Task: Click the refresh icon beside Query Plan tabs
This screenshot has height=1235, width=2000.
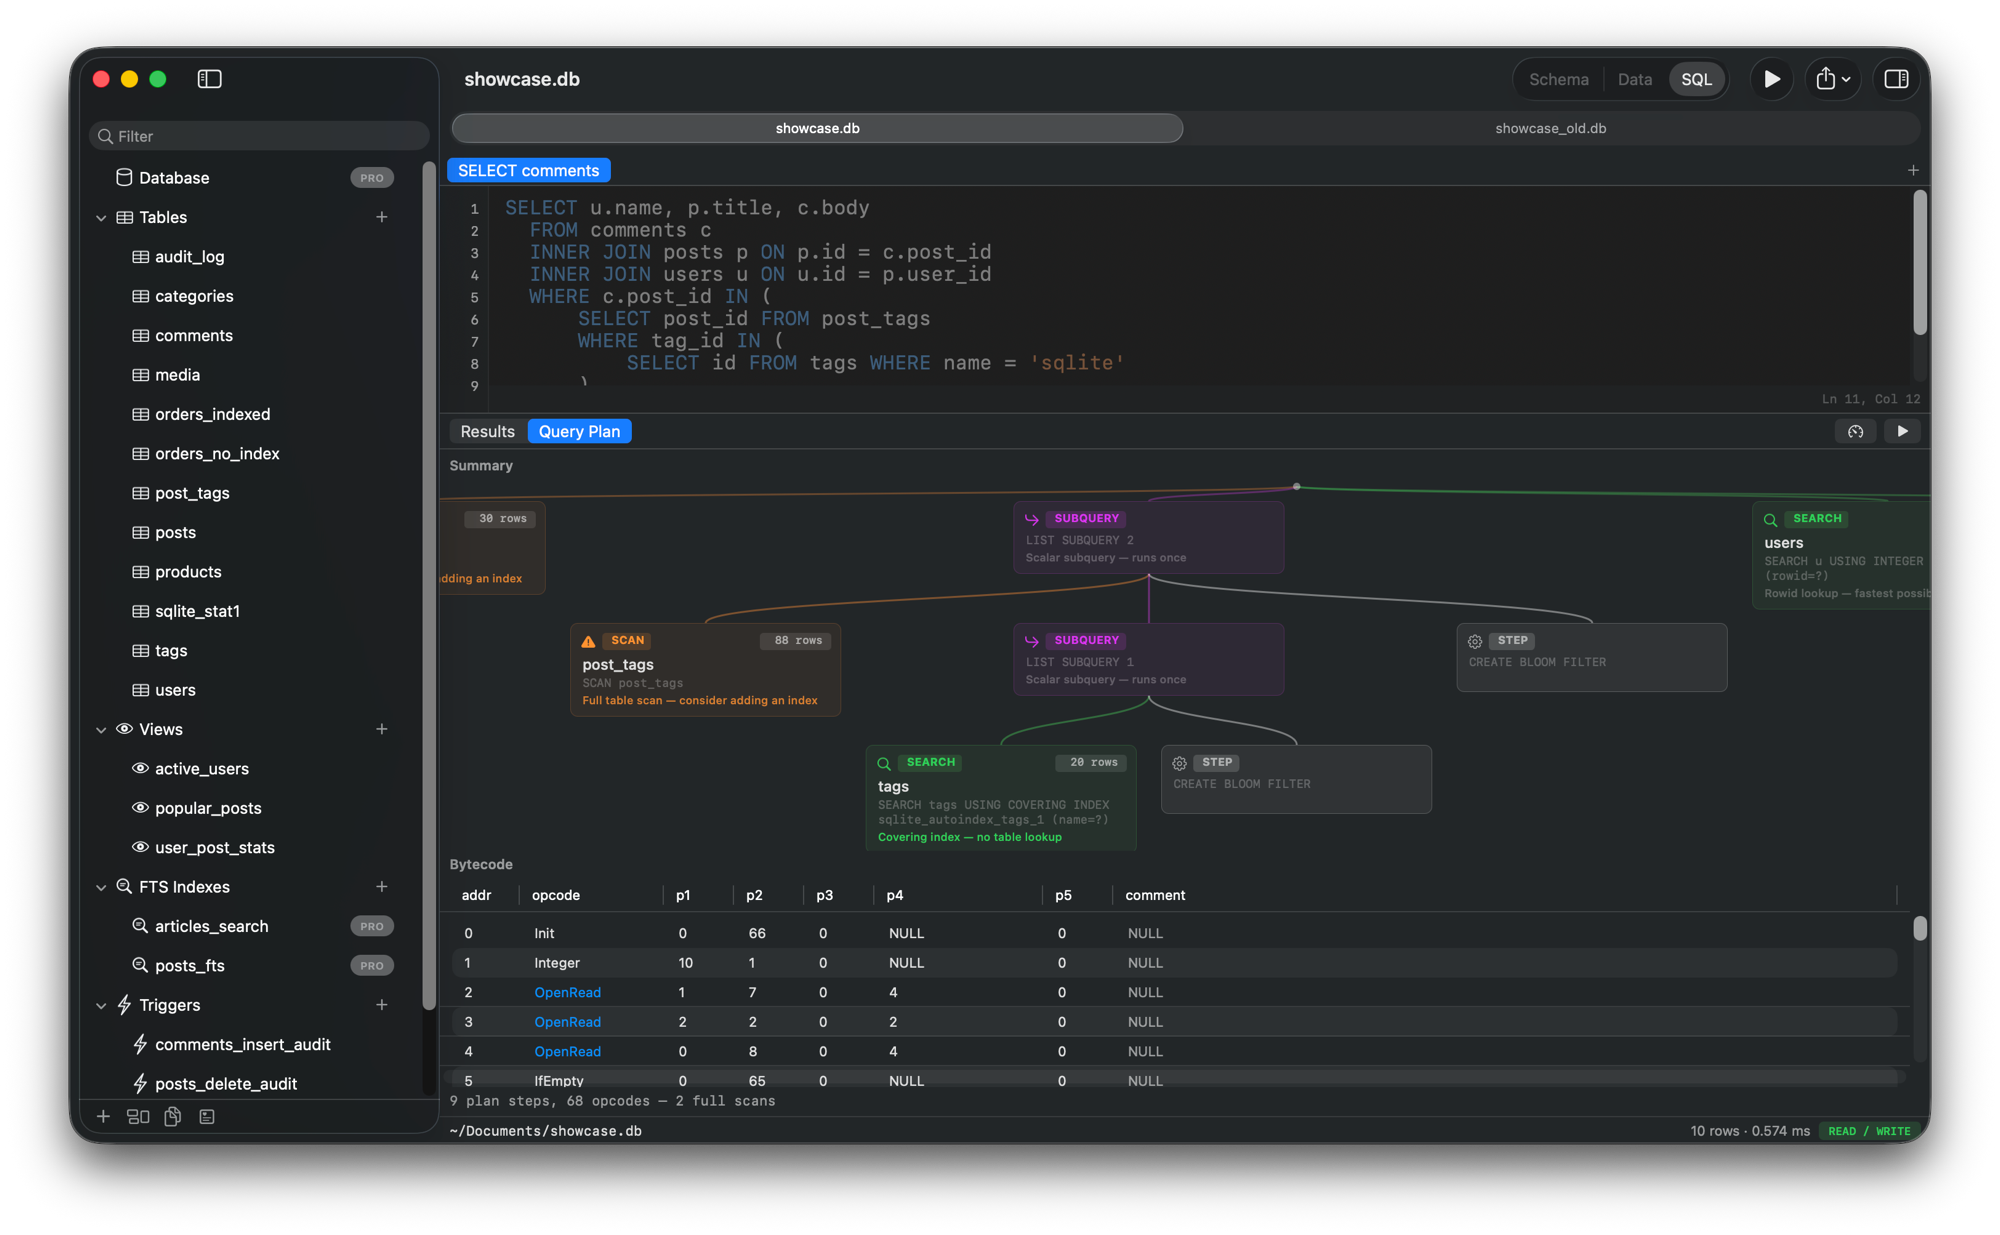Action: tap(1855, 431)
